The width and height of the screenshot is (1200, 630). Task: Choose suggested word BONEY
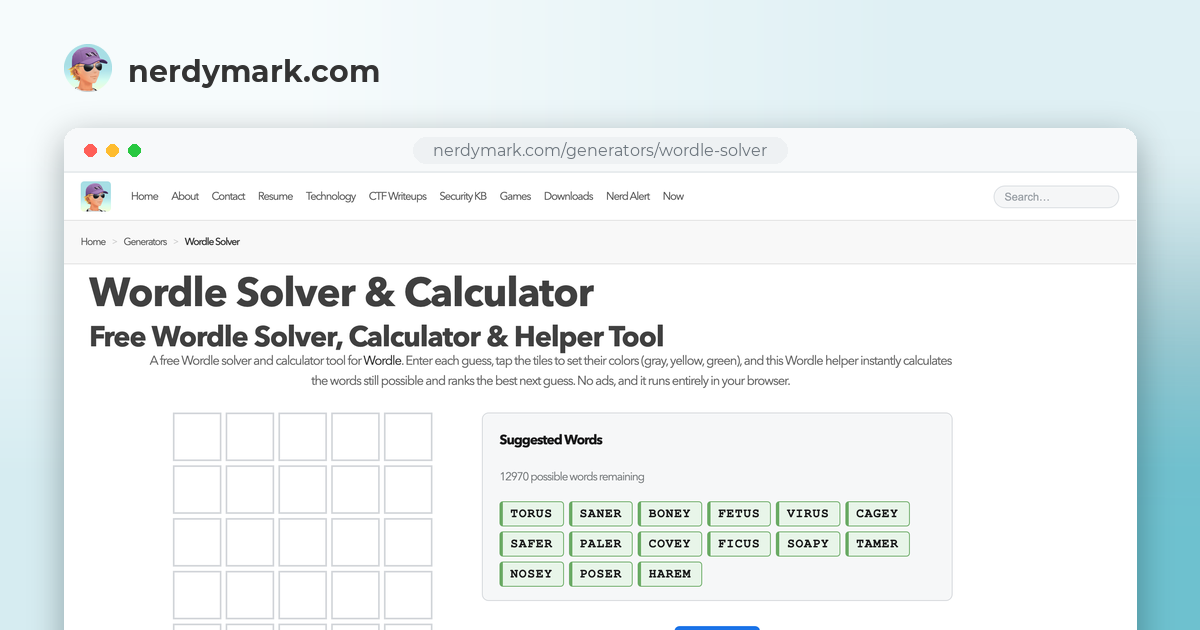tap(670, 514)
